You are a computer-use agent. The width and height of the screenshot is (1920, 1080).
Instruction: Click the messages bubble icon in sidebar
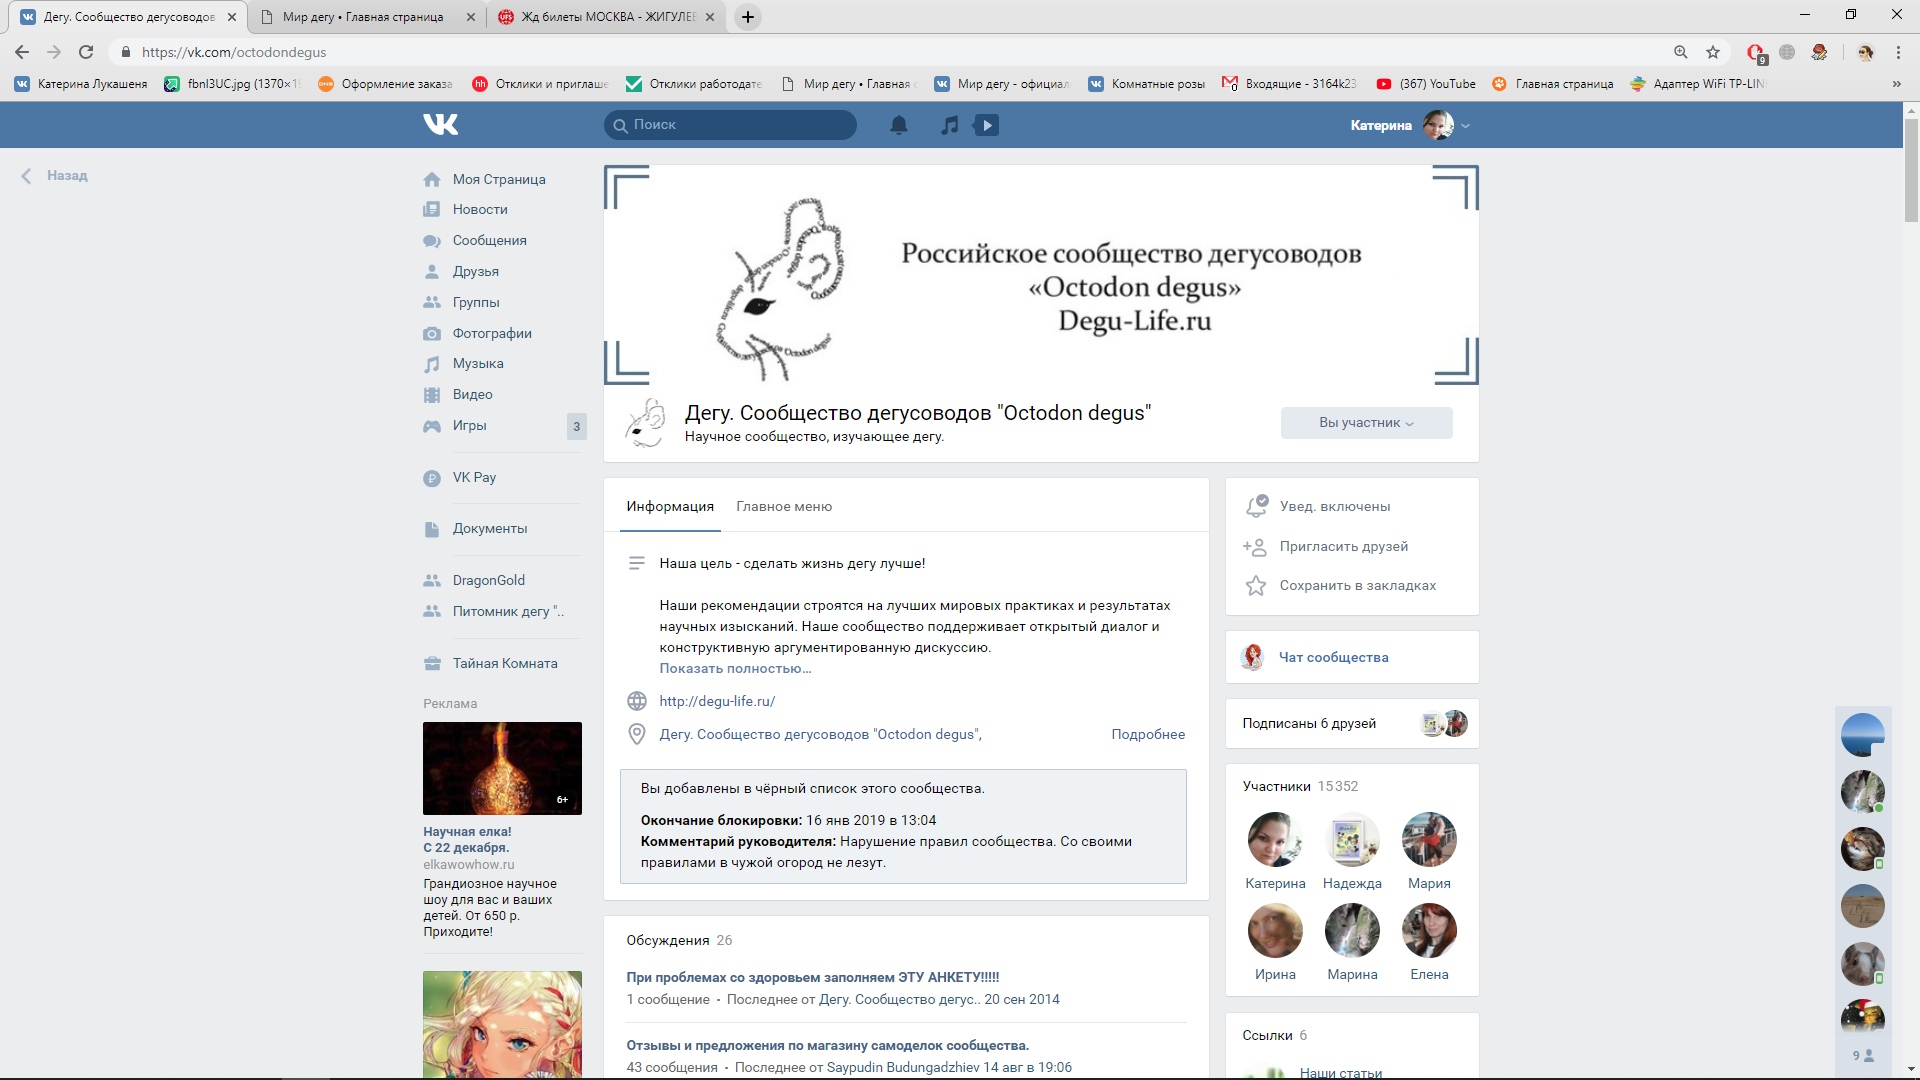point(432,241)
